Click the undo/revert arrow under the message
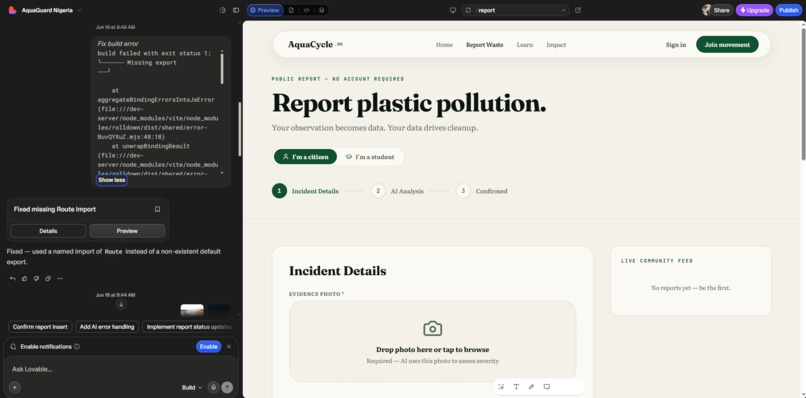 click(x=12, y=279)
